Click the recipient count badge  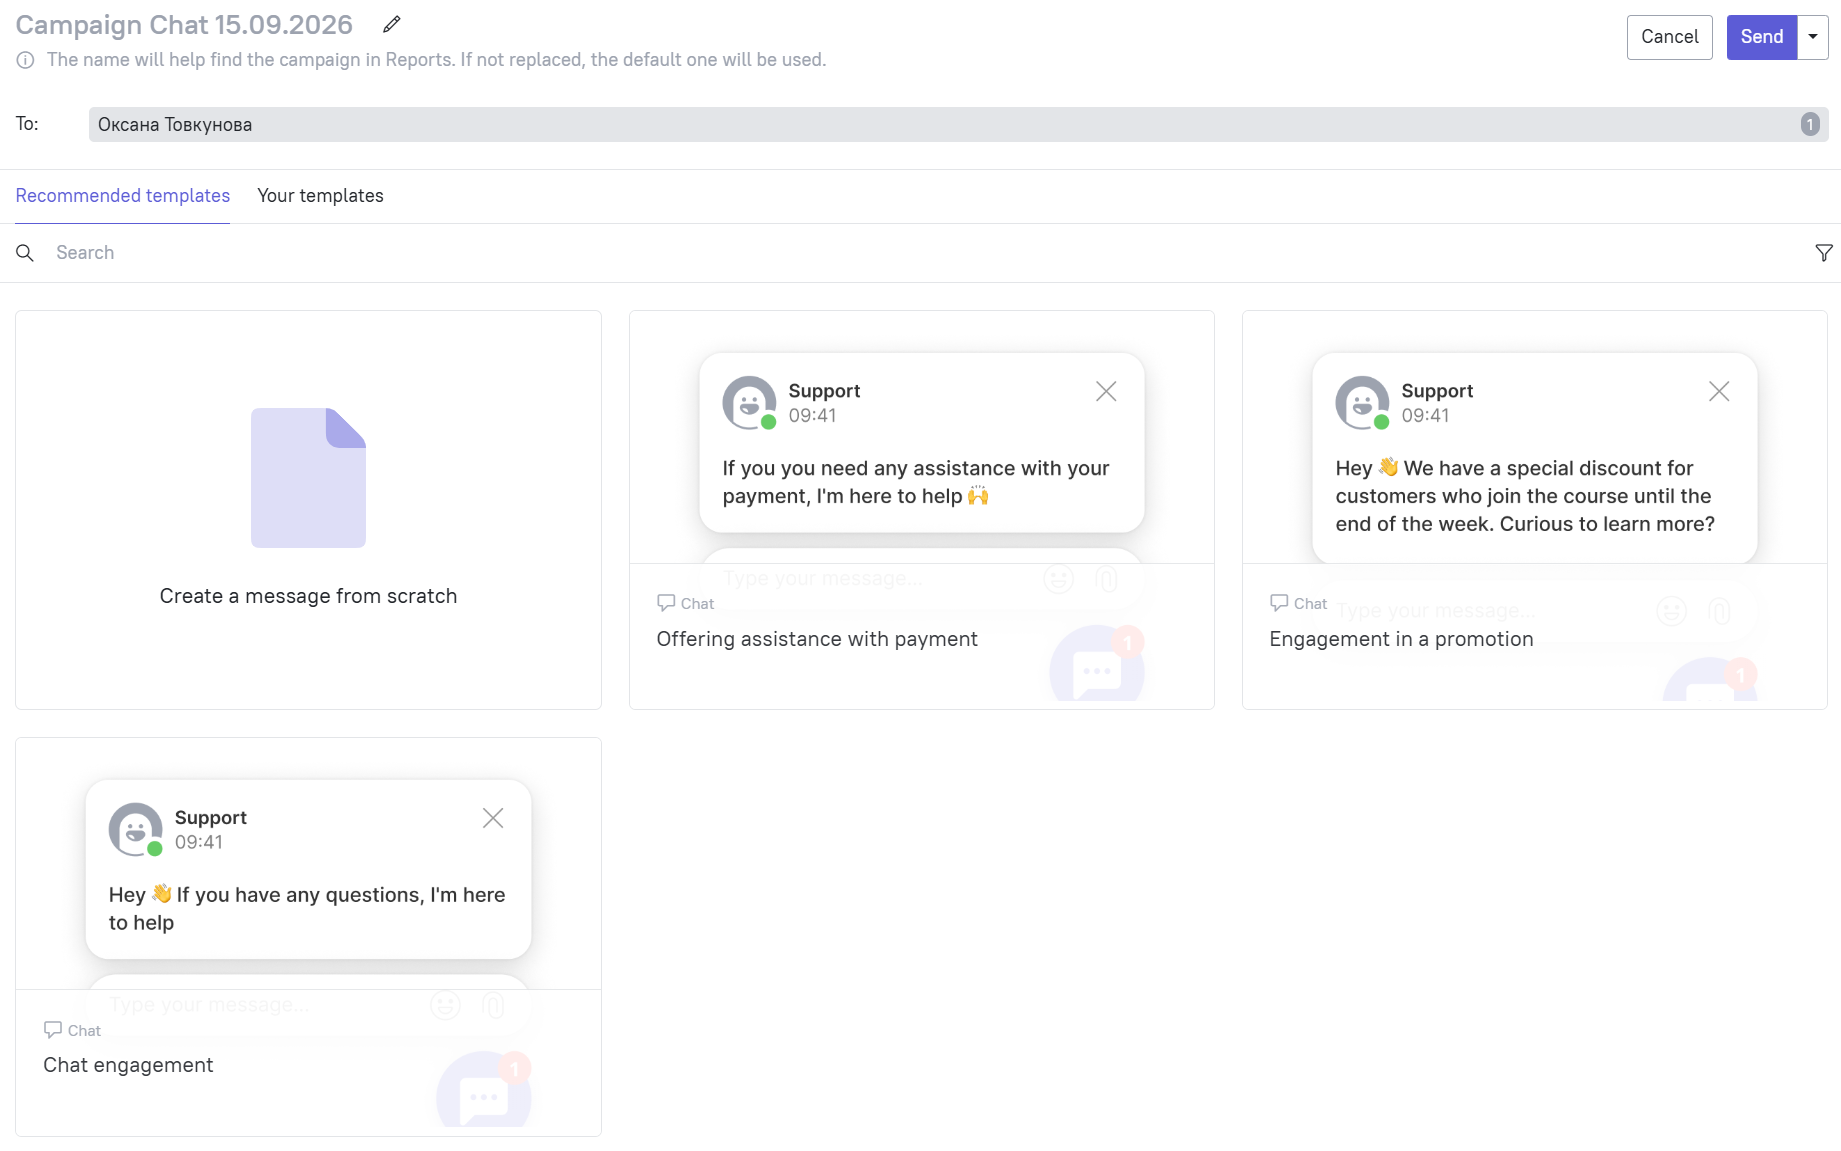click(1810, 125)
